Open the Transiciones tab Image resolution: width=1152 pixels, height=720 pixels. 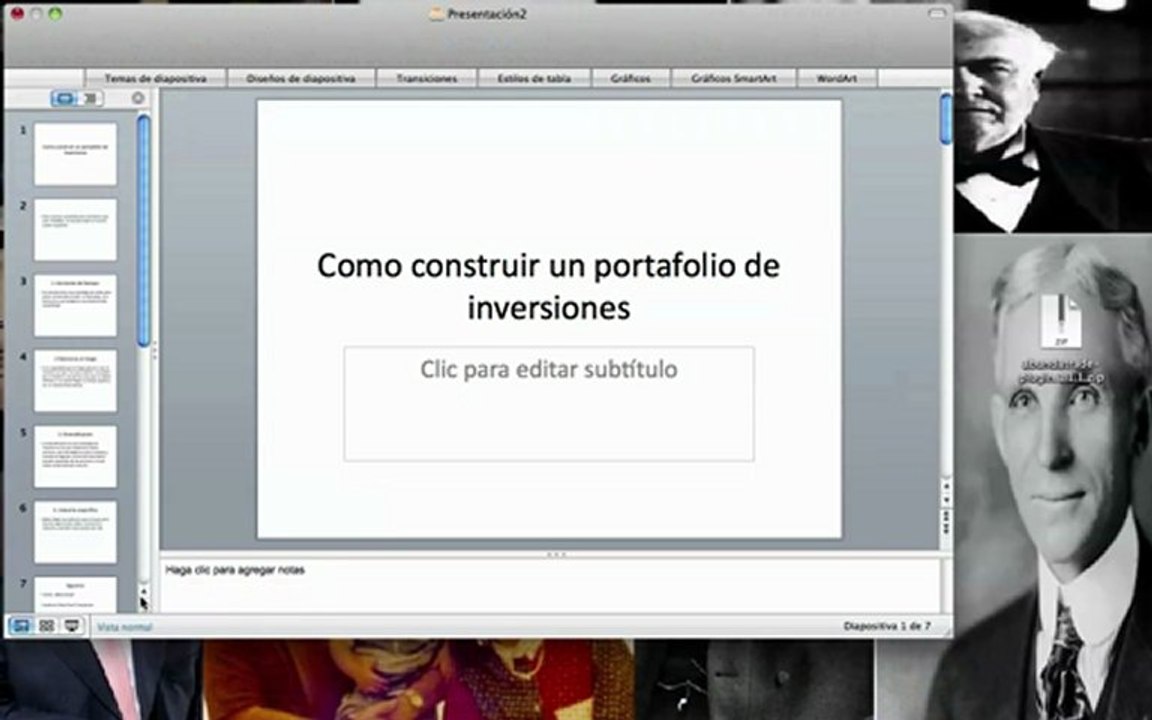coord(427,78)
